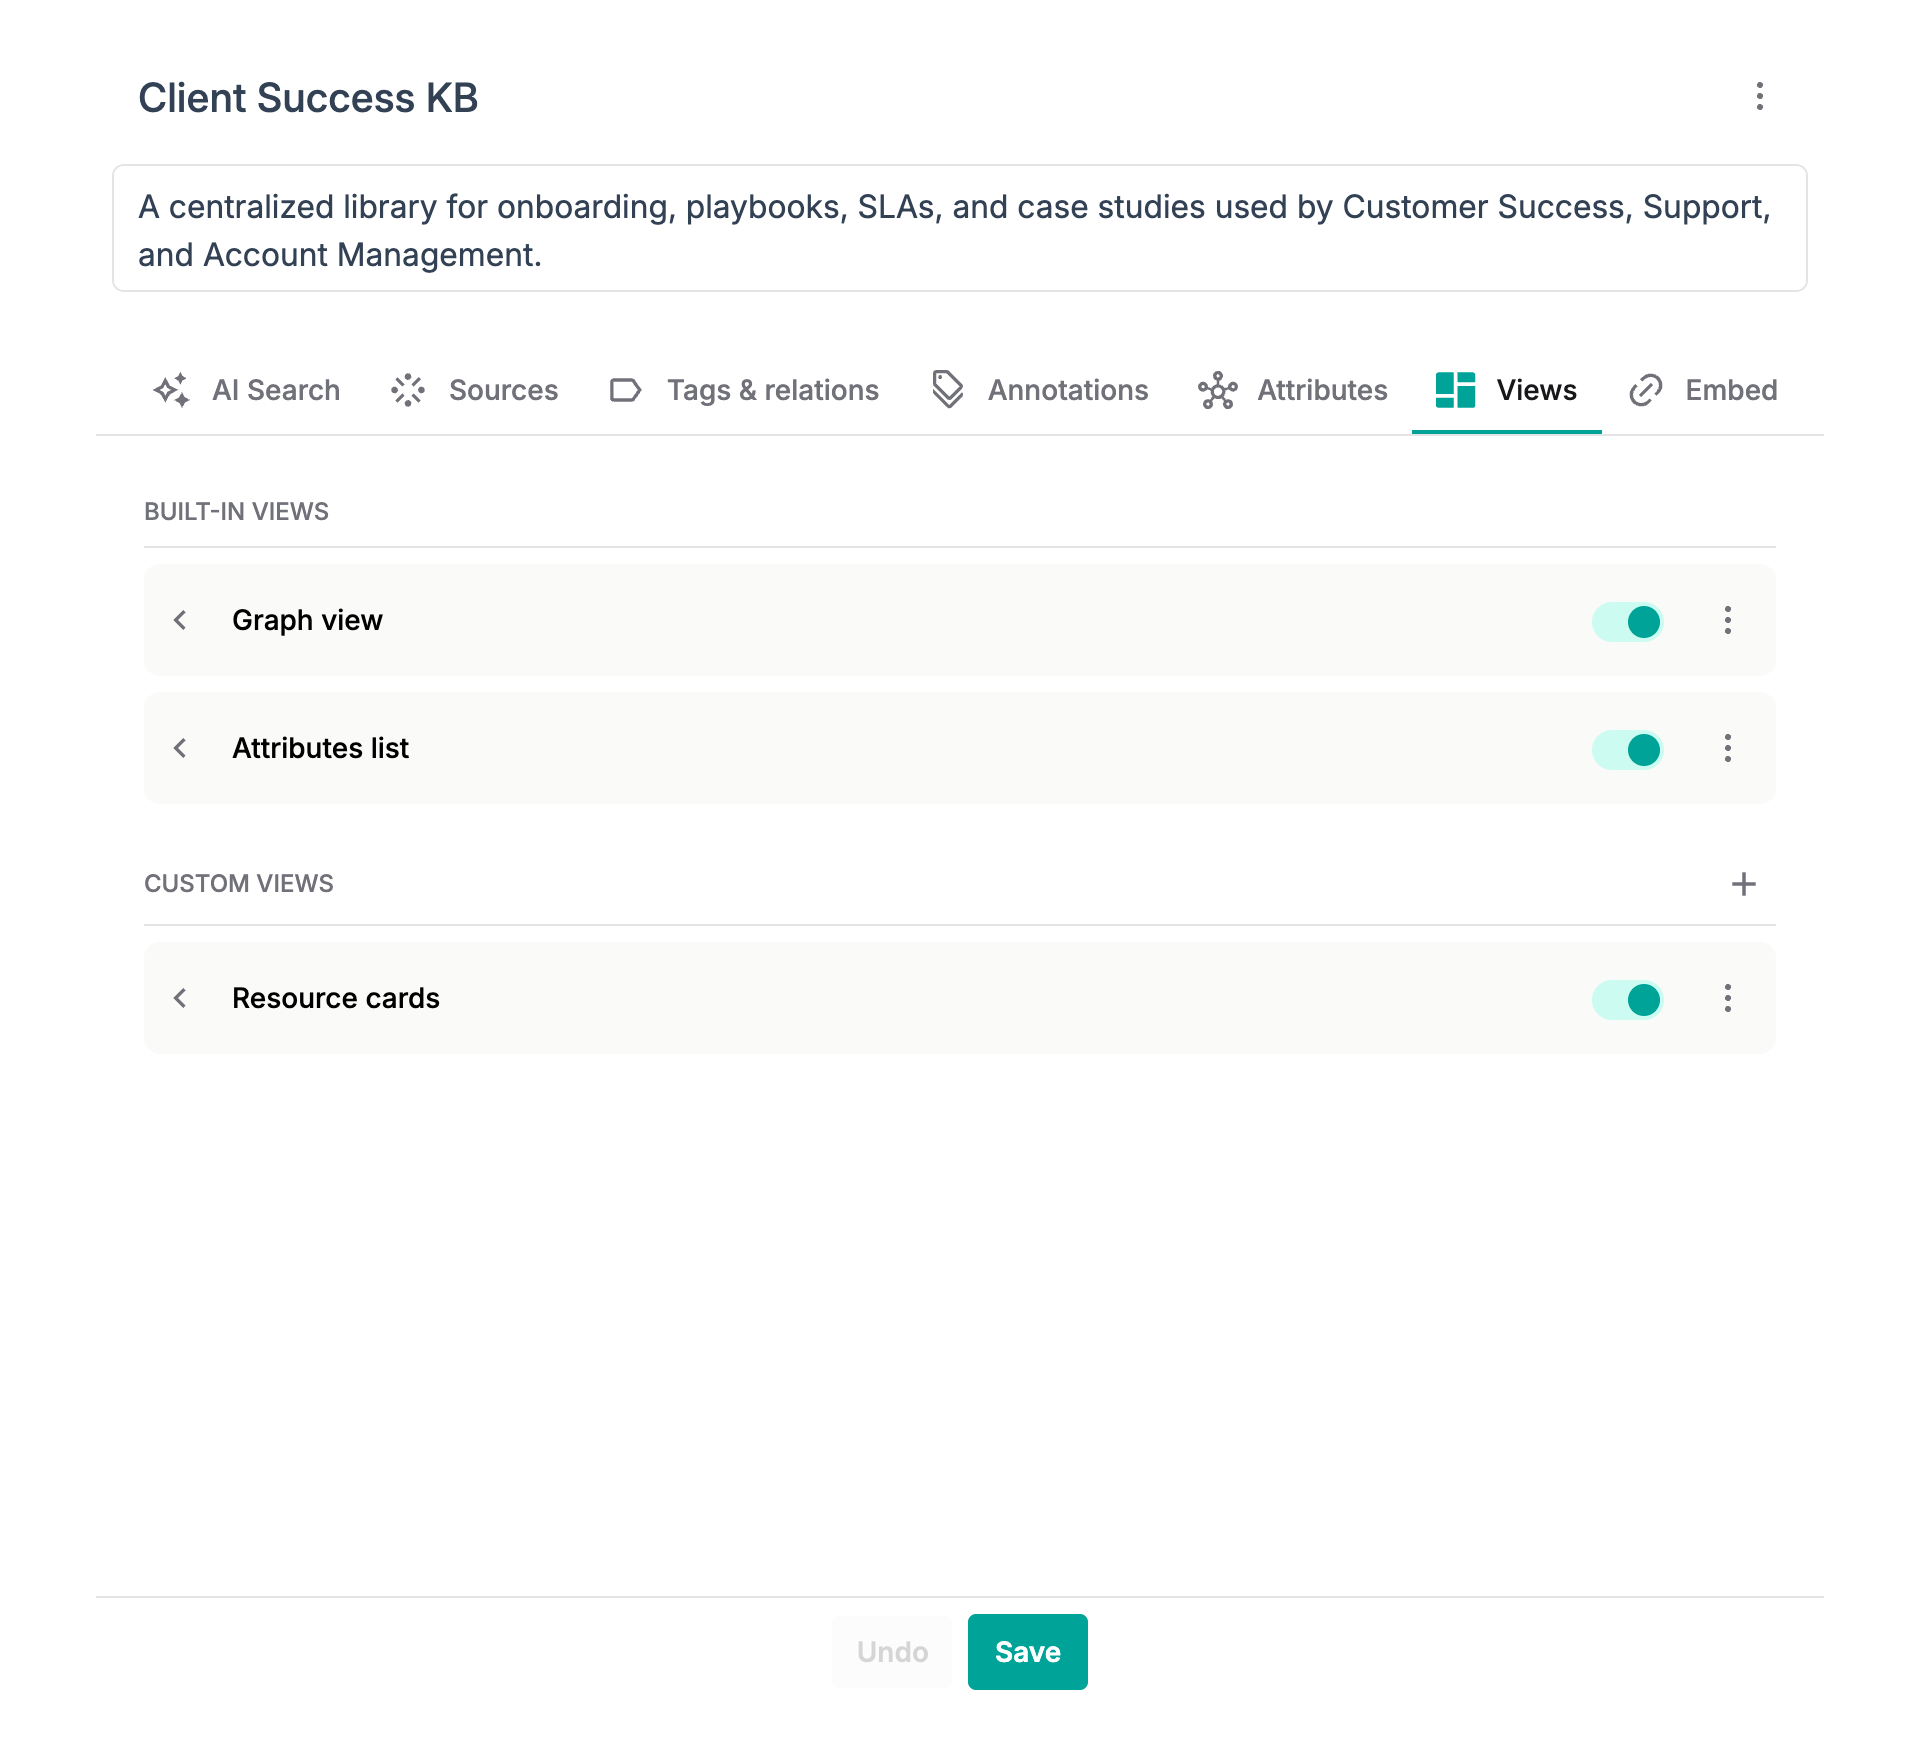The width and height of the screenshot is (1920, 1754).
Task: Click the Save button
Action: pyautogui.click(x=1027, y=1652)
